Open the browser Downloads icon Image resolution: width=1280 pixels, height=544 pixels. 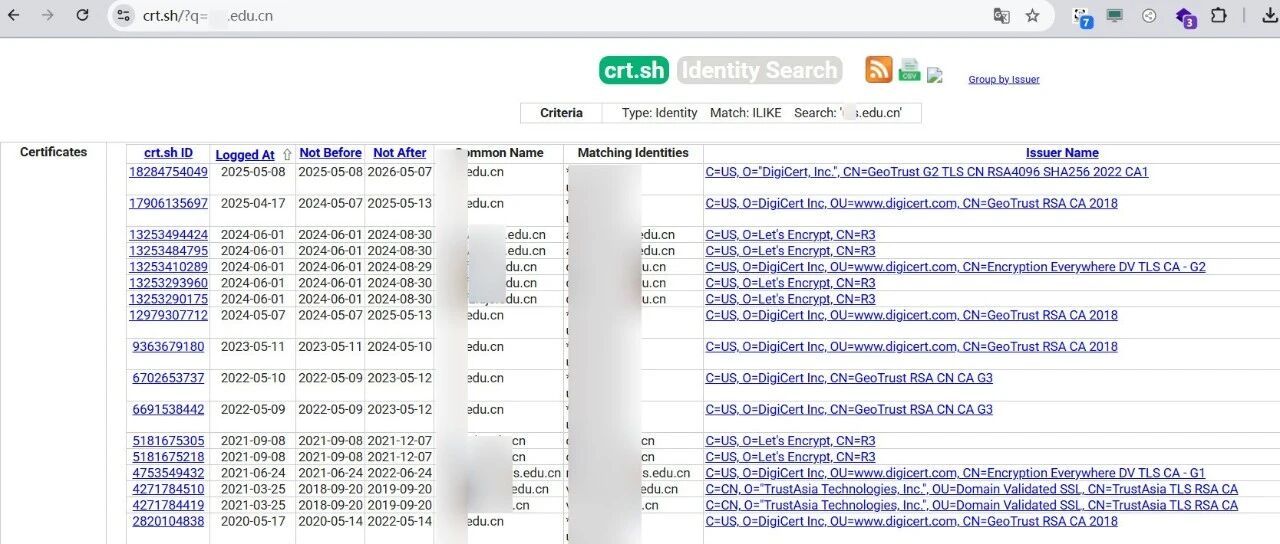click(1272, 16)
